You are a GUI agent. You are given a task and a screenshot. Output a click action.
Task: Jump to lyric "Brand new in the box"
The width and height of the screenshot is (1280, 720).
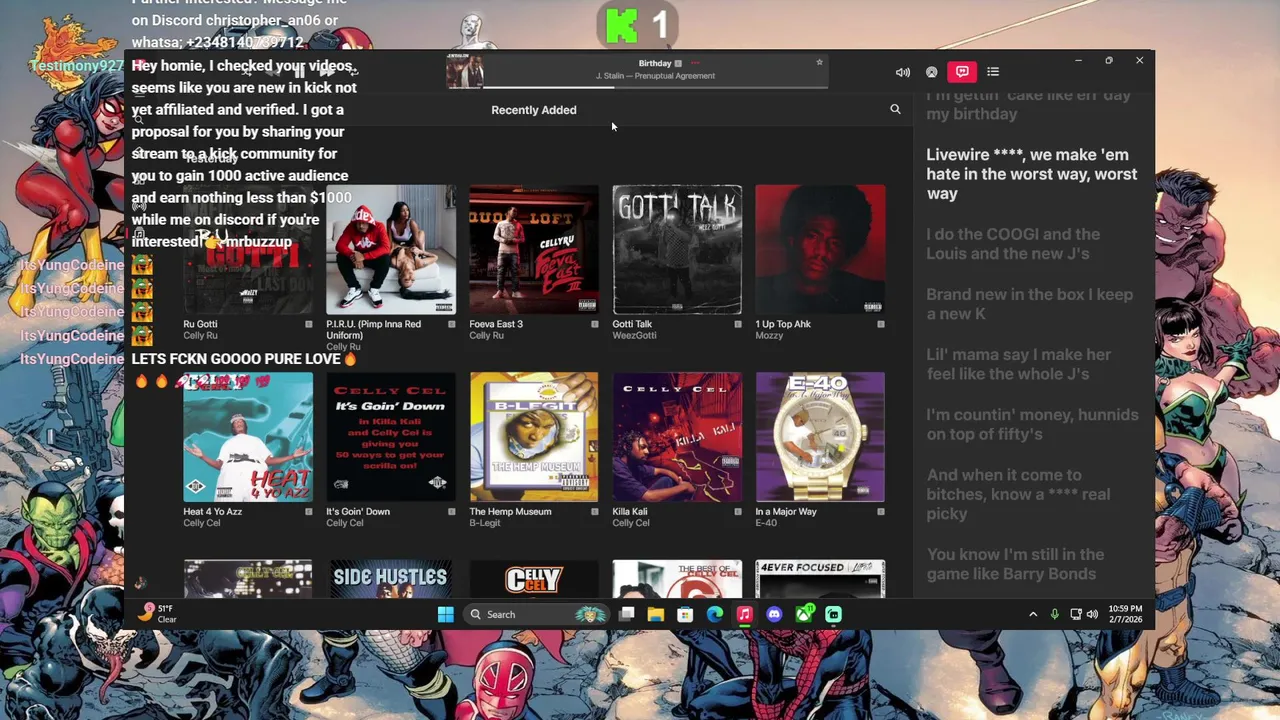pyautogui.click(x=1029, y=304)
